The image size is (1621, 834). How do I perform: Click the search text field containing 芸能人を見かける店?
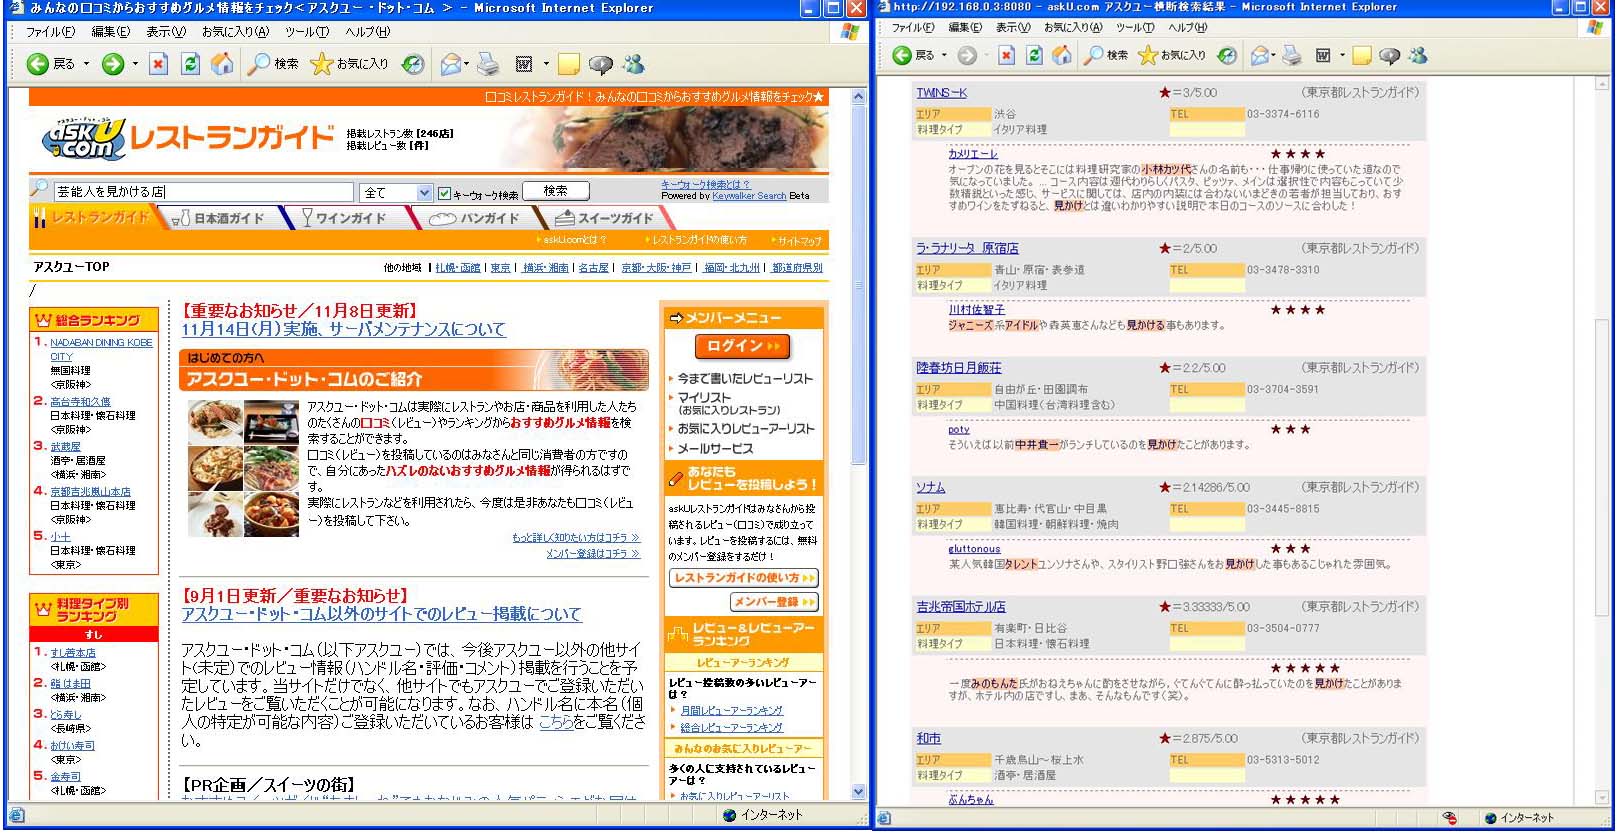(203, 192)
